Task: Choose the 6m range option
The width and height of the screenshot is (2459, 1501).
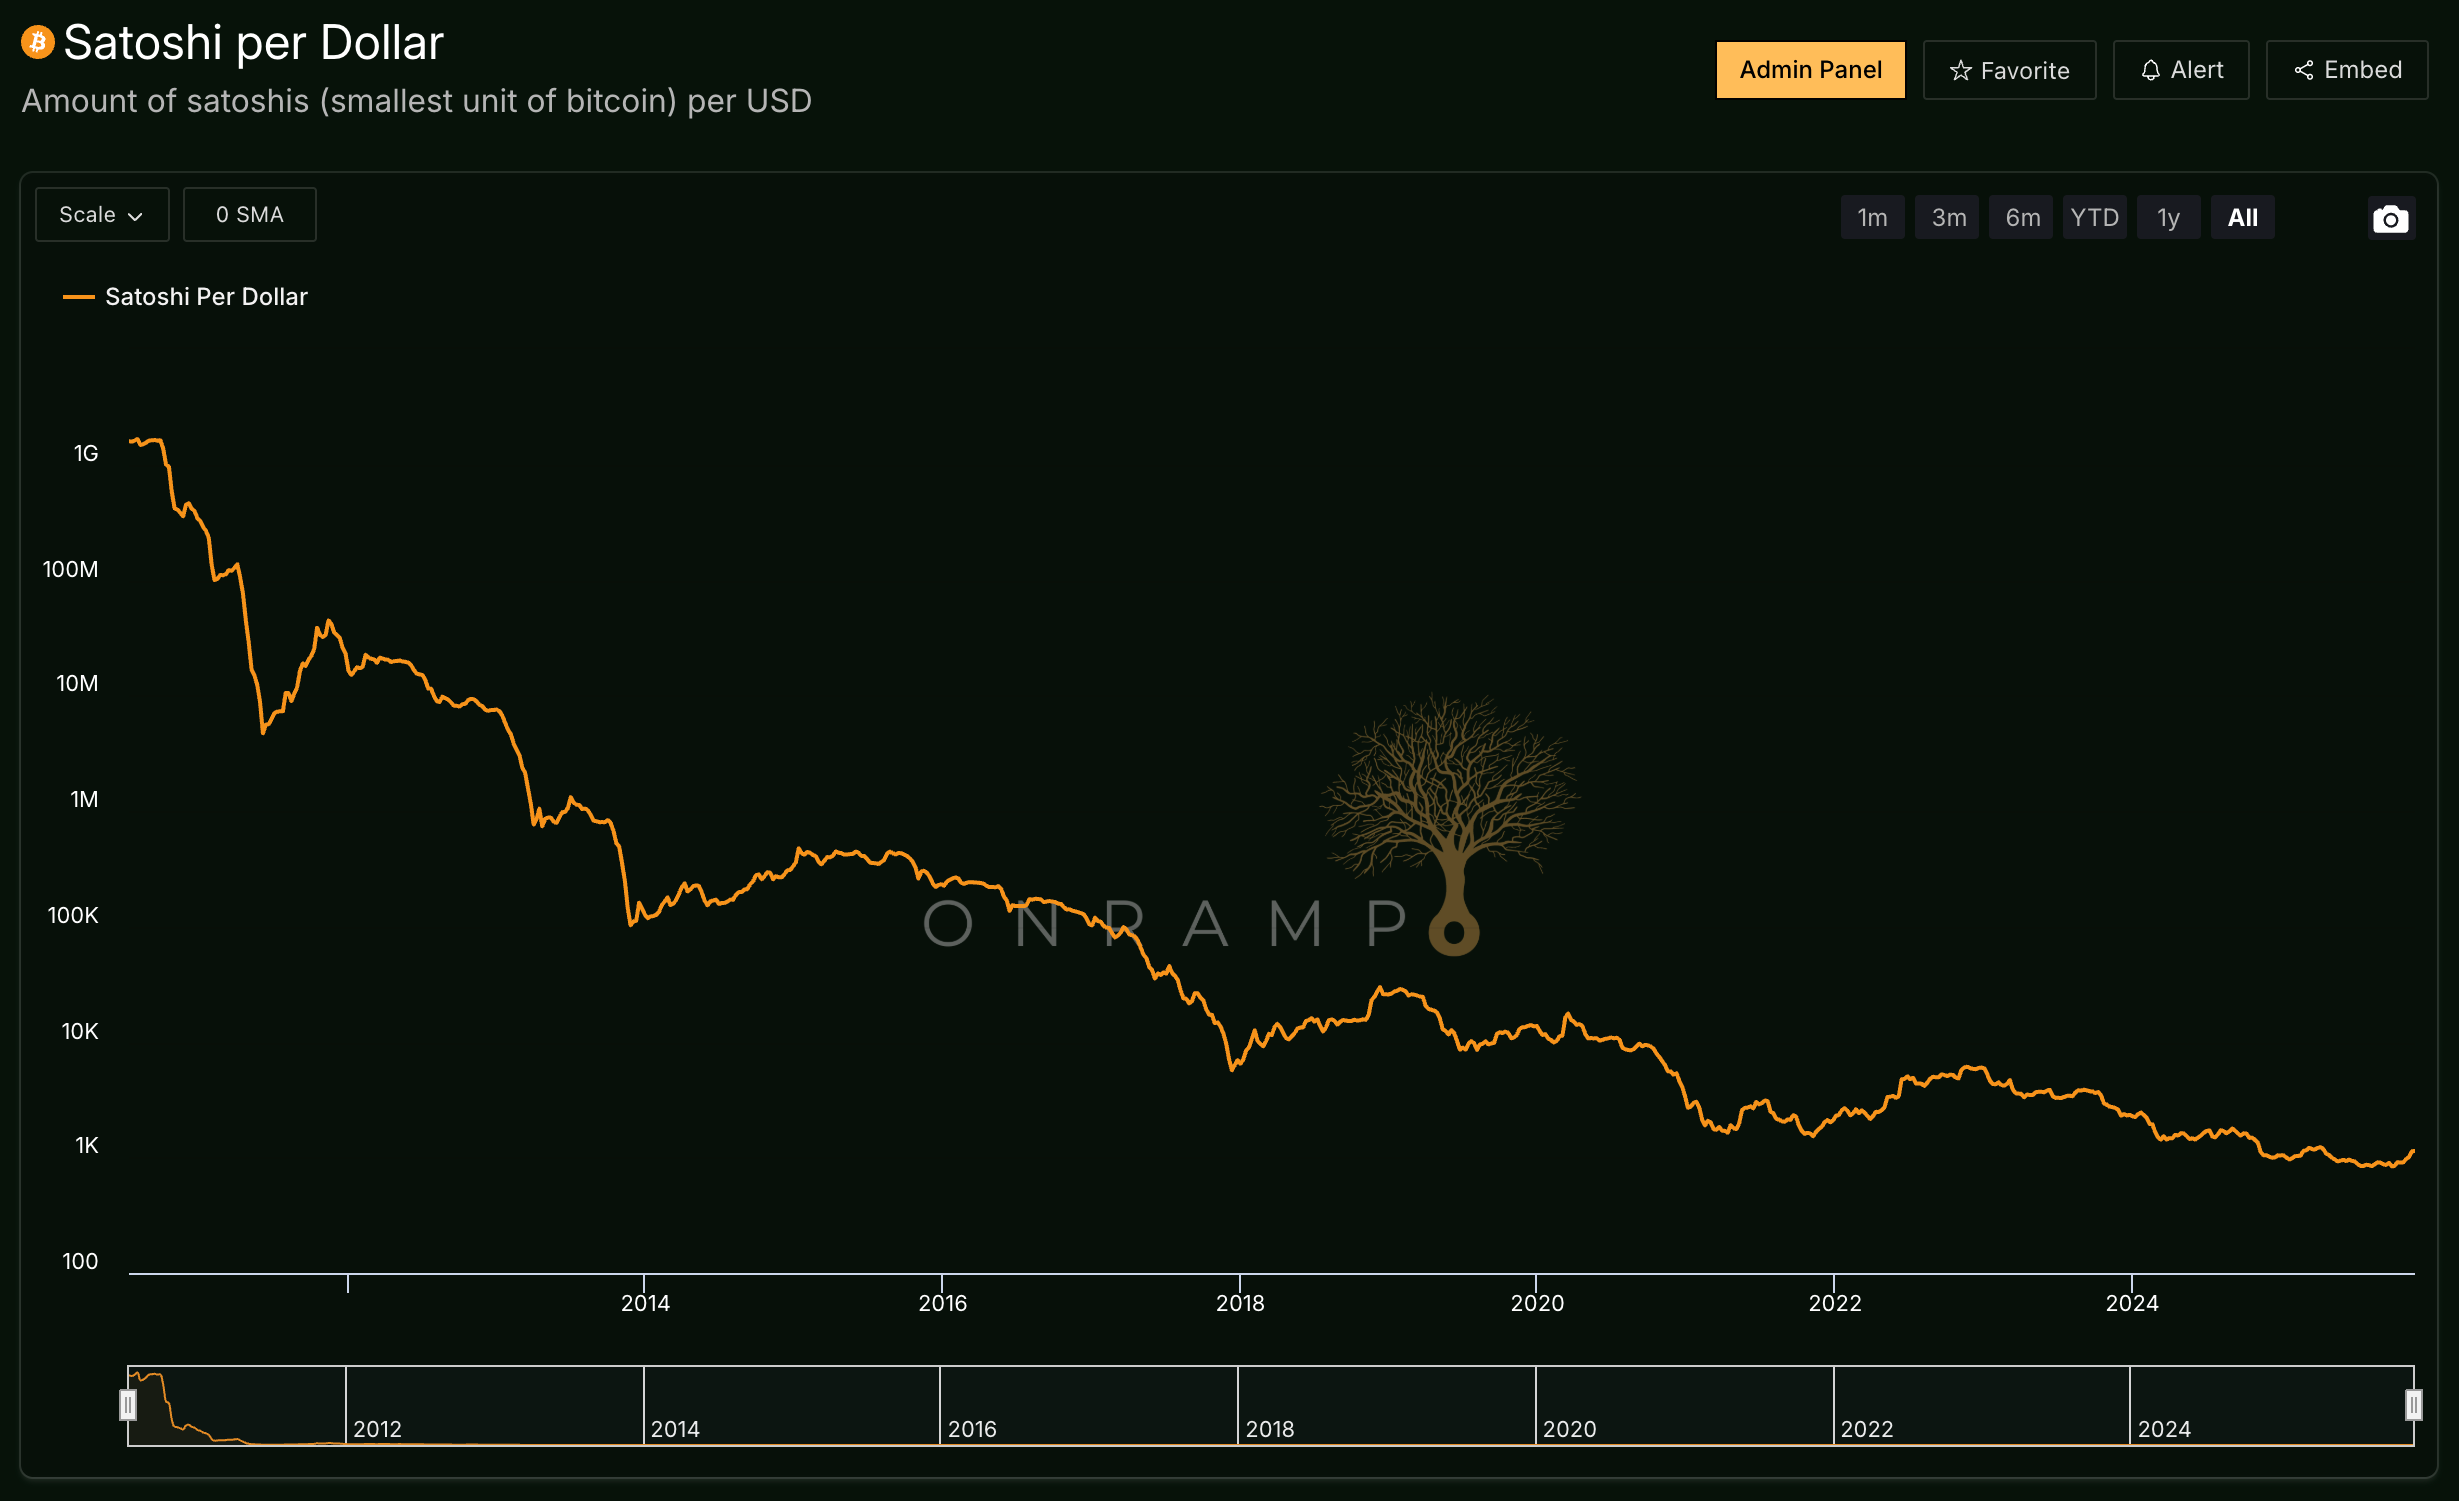Action: tap(2021, 218)
